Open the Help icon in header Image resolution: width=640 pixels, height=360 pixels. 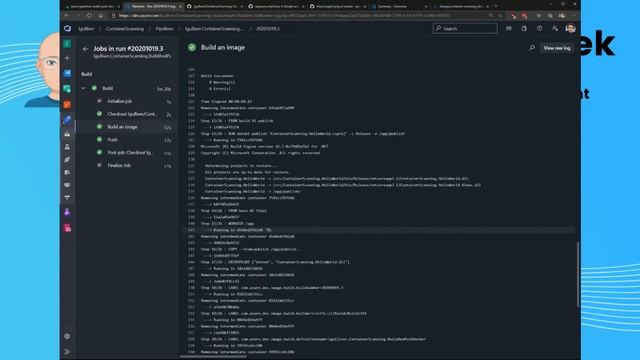[x=540, y=29]
